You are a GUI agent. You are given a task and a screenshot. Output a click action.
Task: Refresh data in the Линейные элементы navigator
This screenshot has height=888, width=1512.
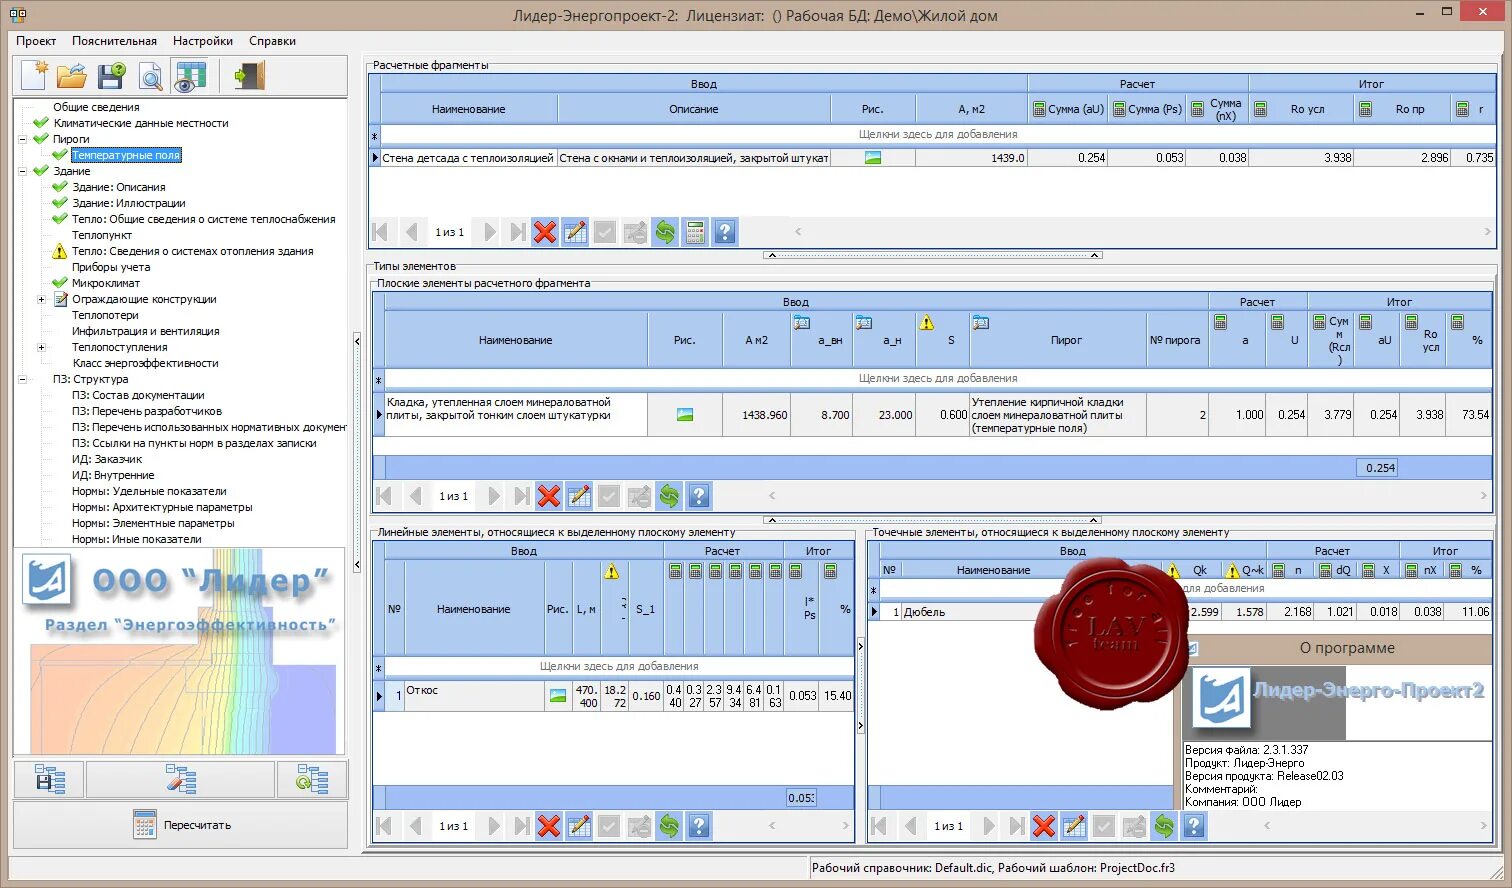click(669, 826)
